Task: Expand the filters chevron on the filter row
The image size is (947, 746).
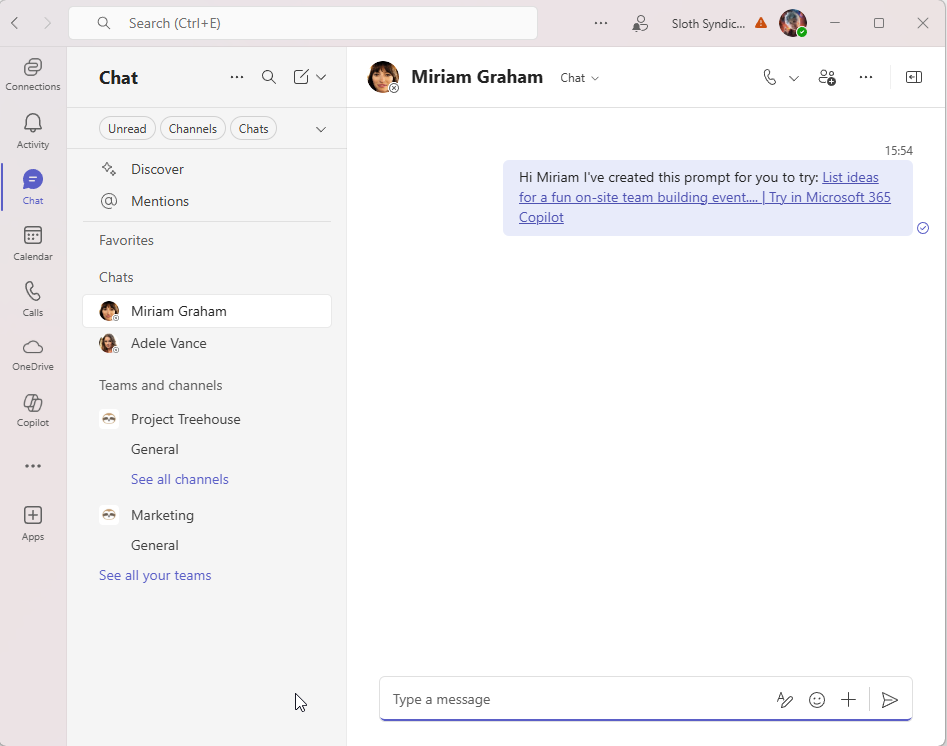Action: pos(320,128)
